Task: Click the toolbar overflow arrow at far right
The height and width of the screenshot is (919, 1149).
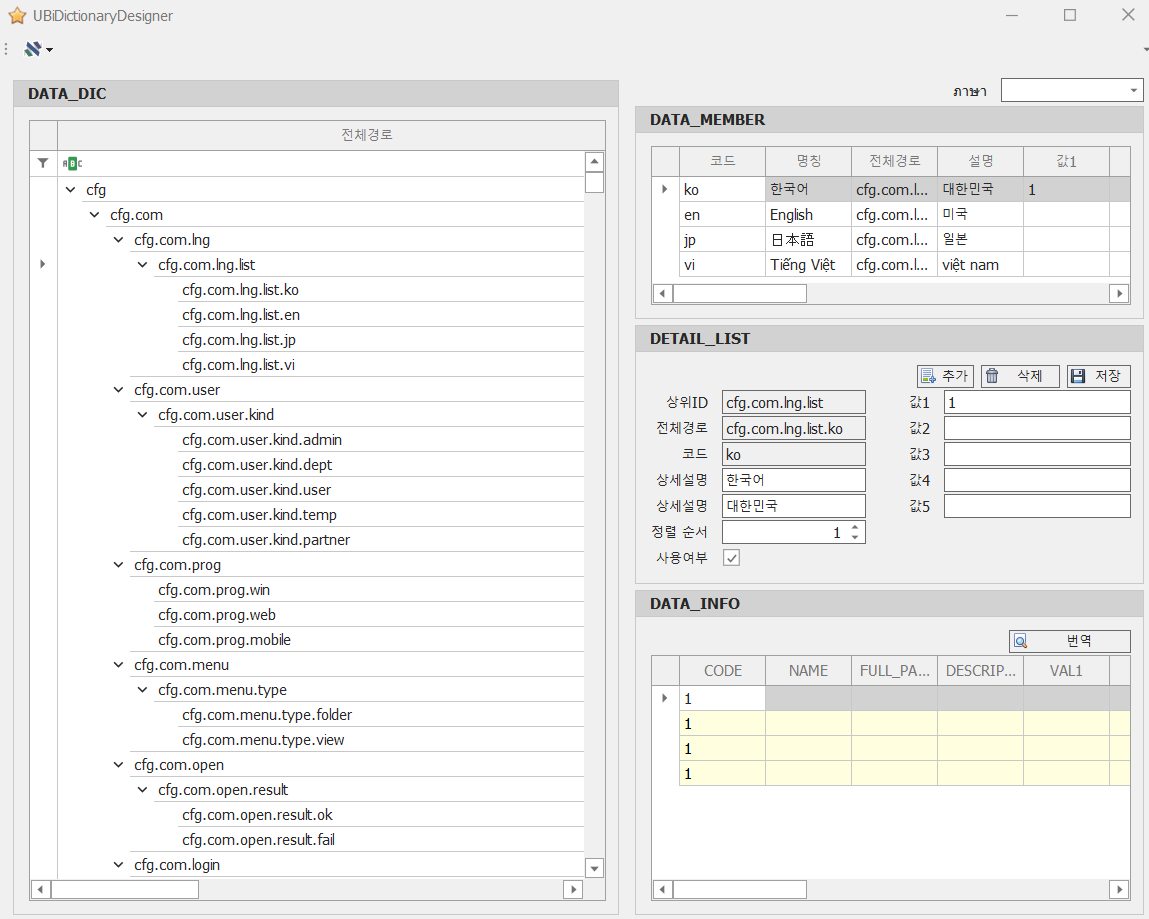Action: tap(1145, 50)
